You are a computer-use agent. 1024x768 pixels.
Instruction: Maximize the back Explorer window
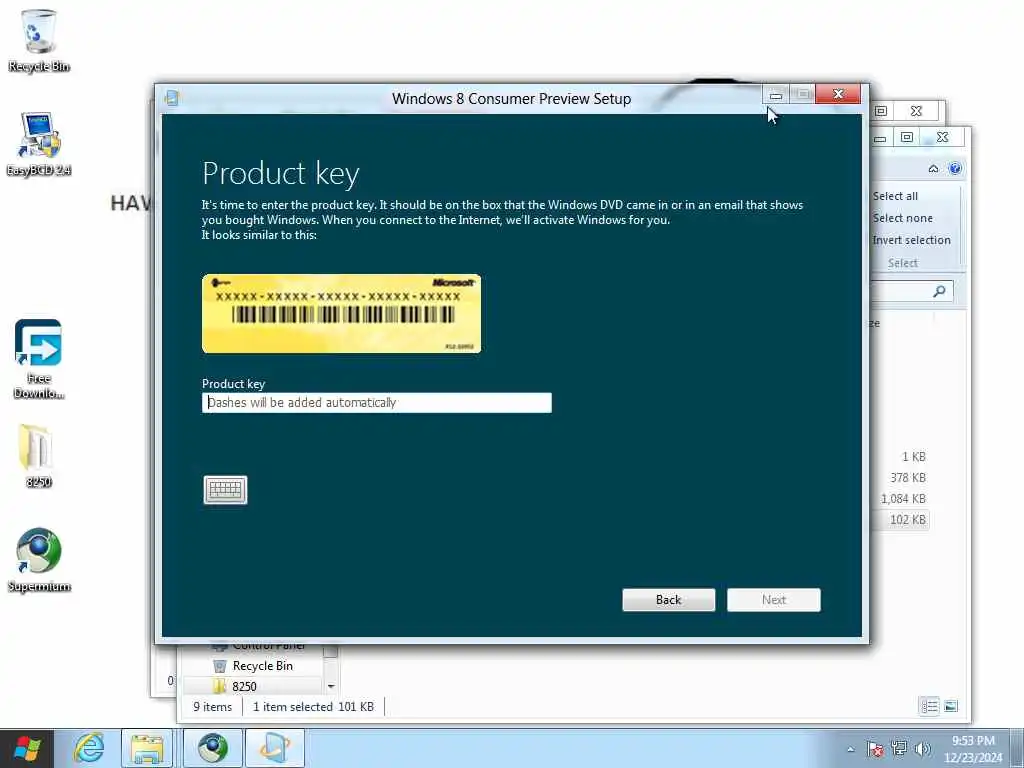coord(881,111)
